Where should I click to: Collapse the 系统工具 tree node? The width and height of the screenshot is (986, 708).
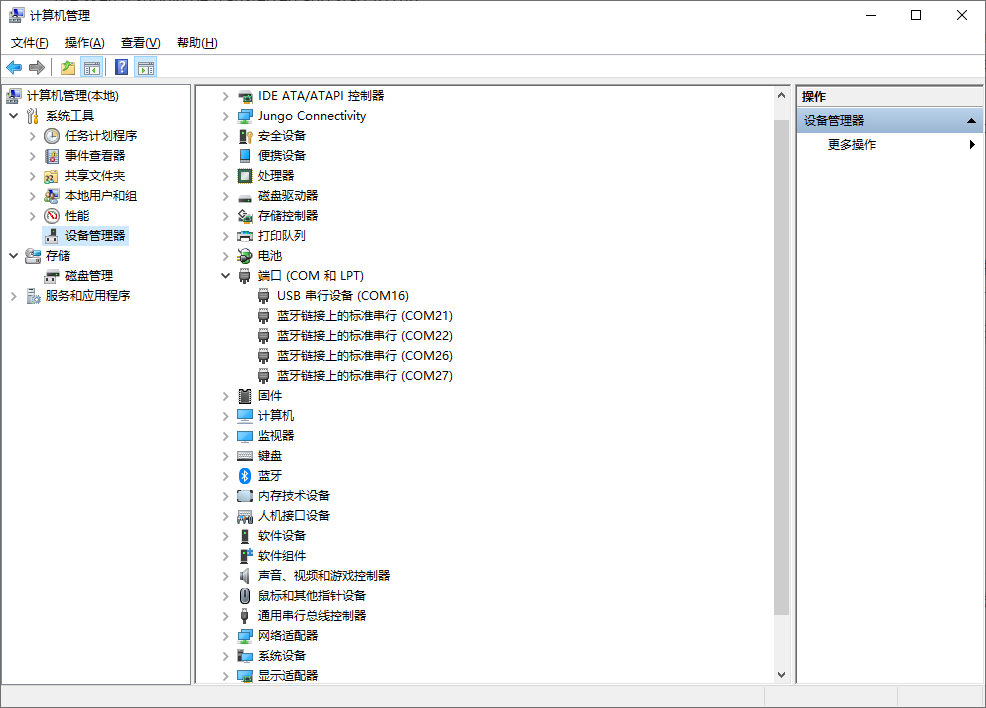pos(14,116)
